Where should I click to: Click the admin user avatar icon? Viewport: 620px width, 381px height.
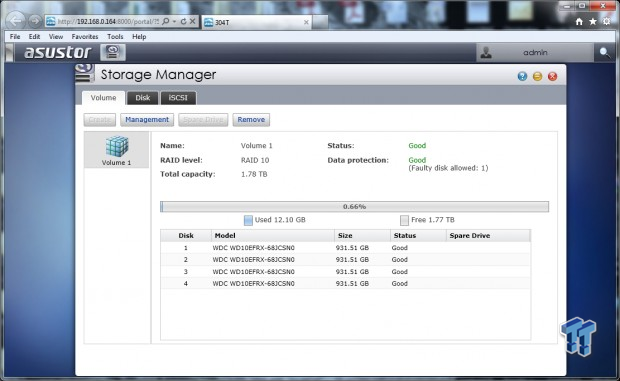click(486, 53)
